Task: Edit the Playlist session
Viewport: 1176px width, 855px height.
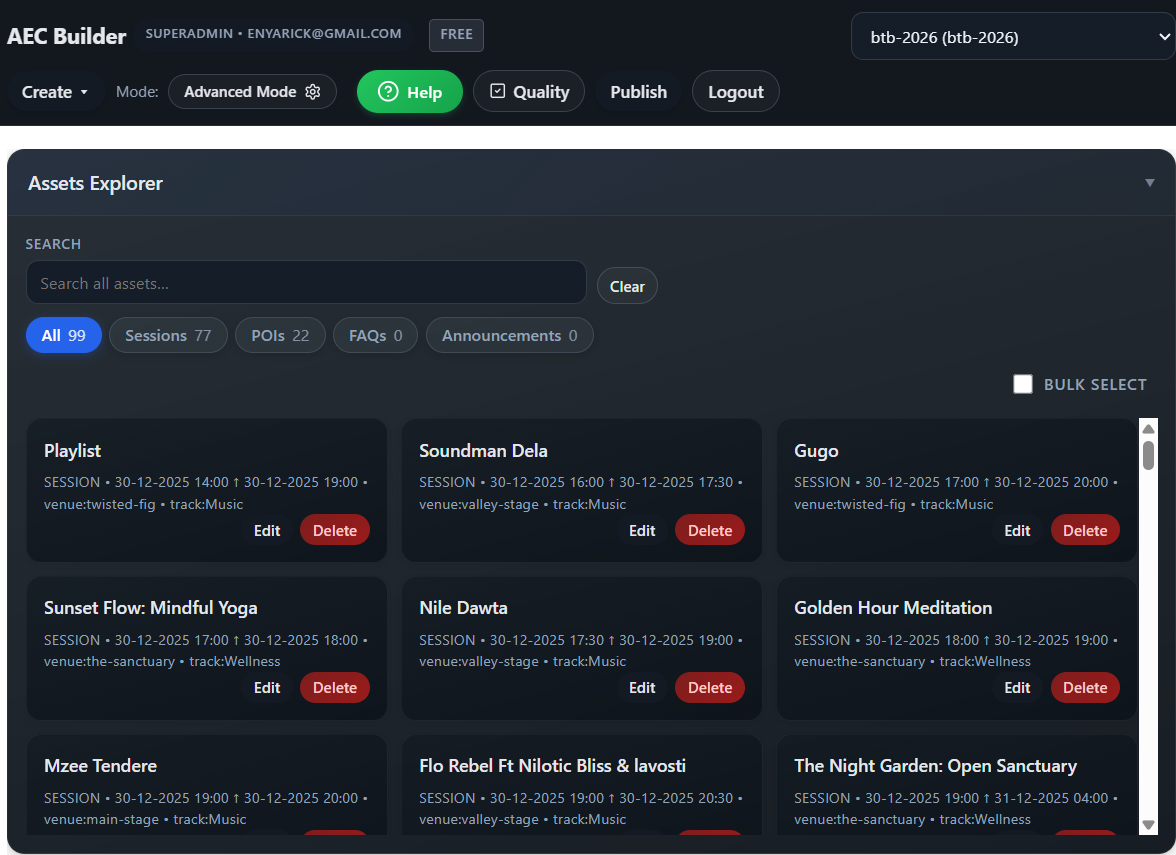Action: [266, 530]
